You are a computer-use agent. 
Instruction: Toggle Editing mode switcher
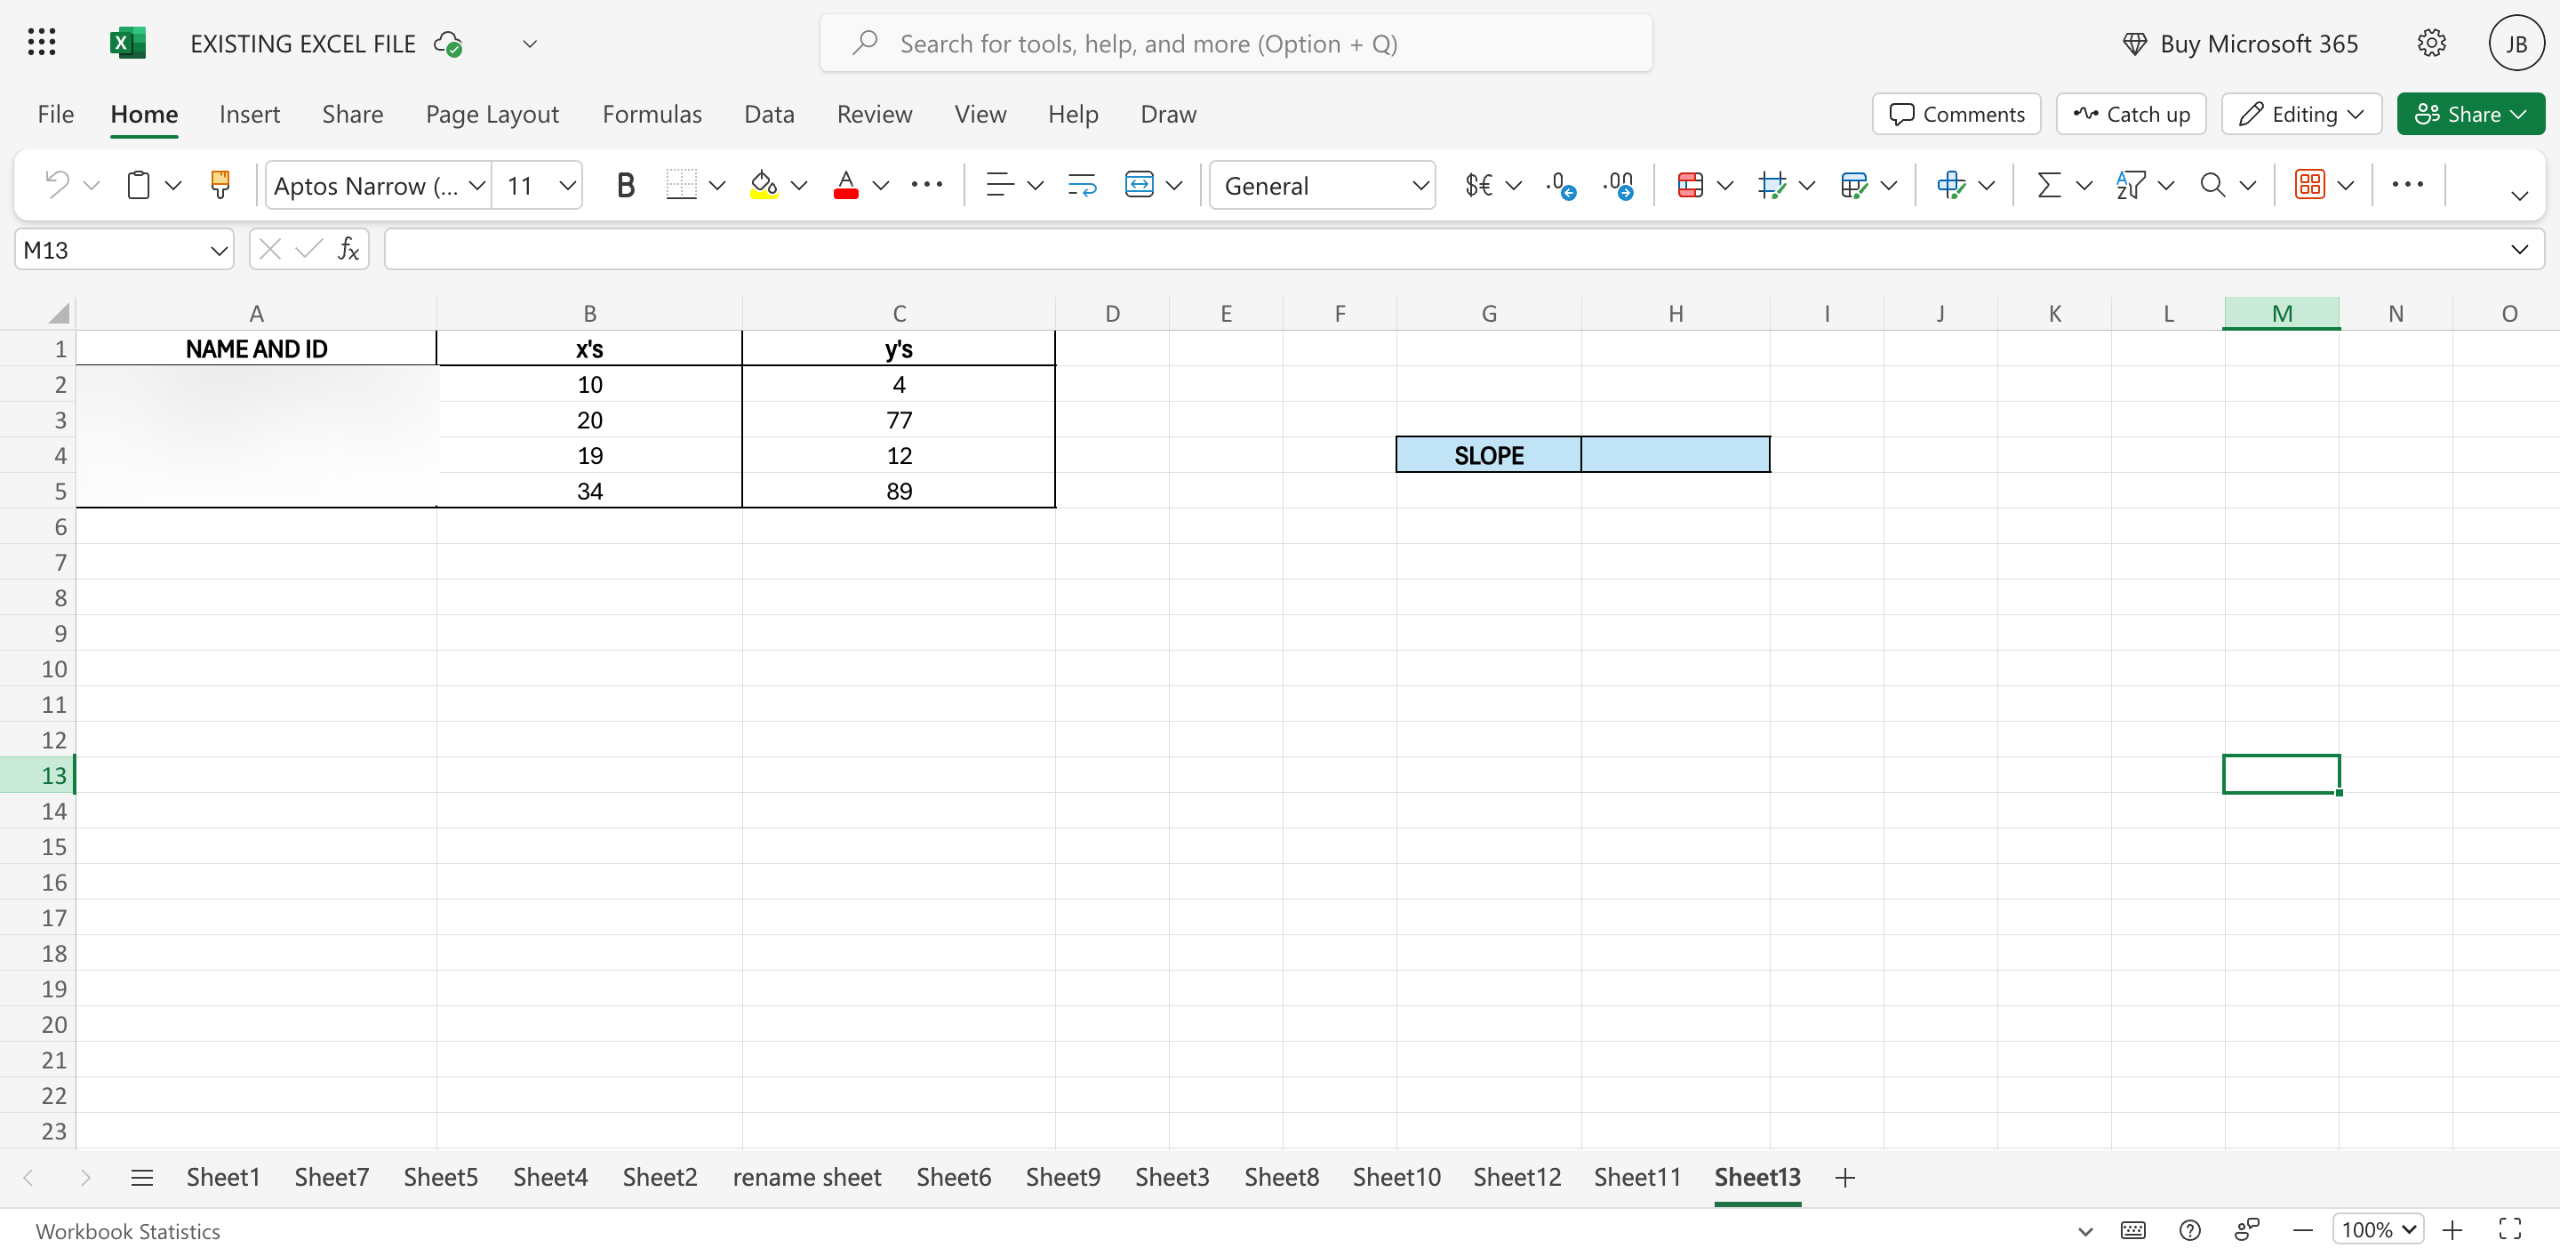pyautogui.click(x=2301, y=114)
